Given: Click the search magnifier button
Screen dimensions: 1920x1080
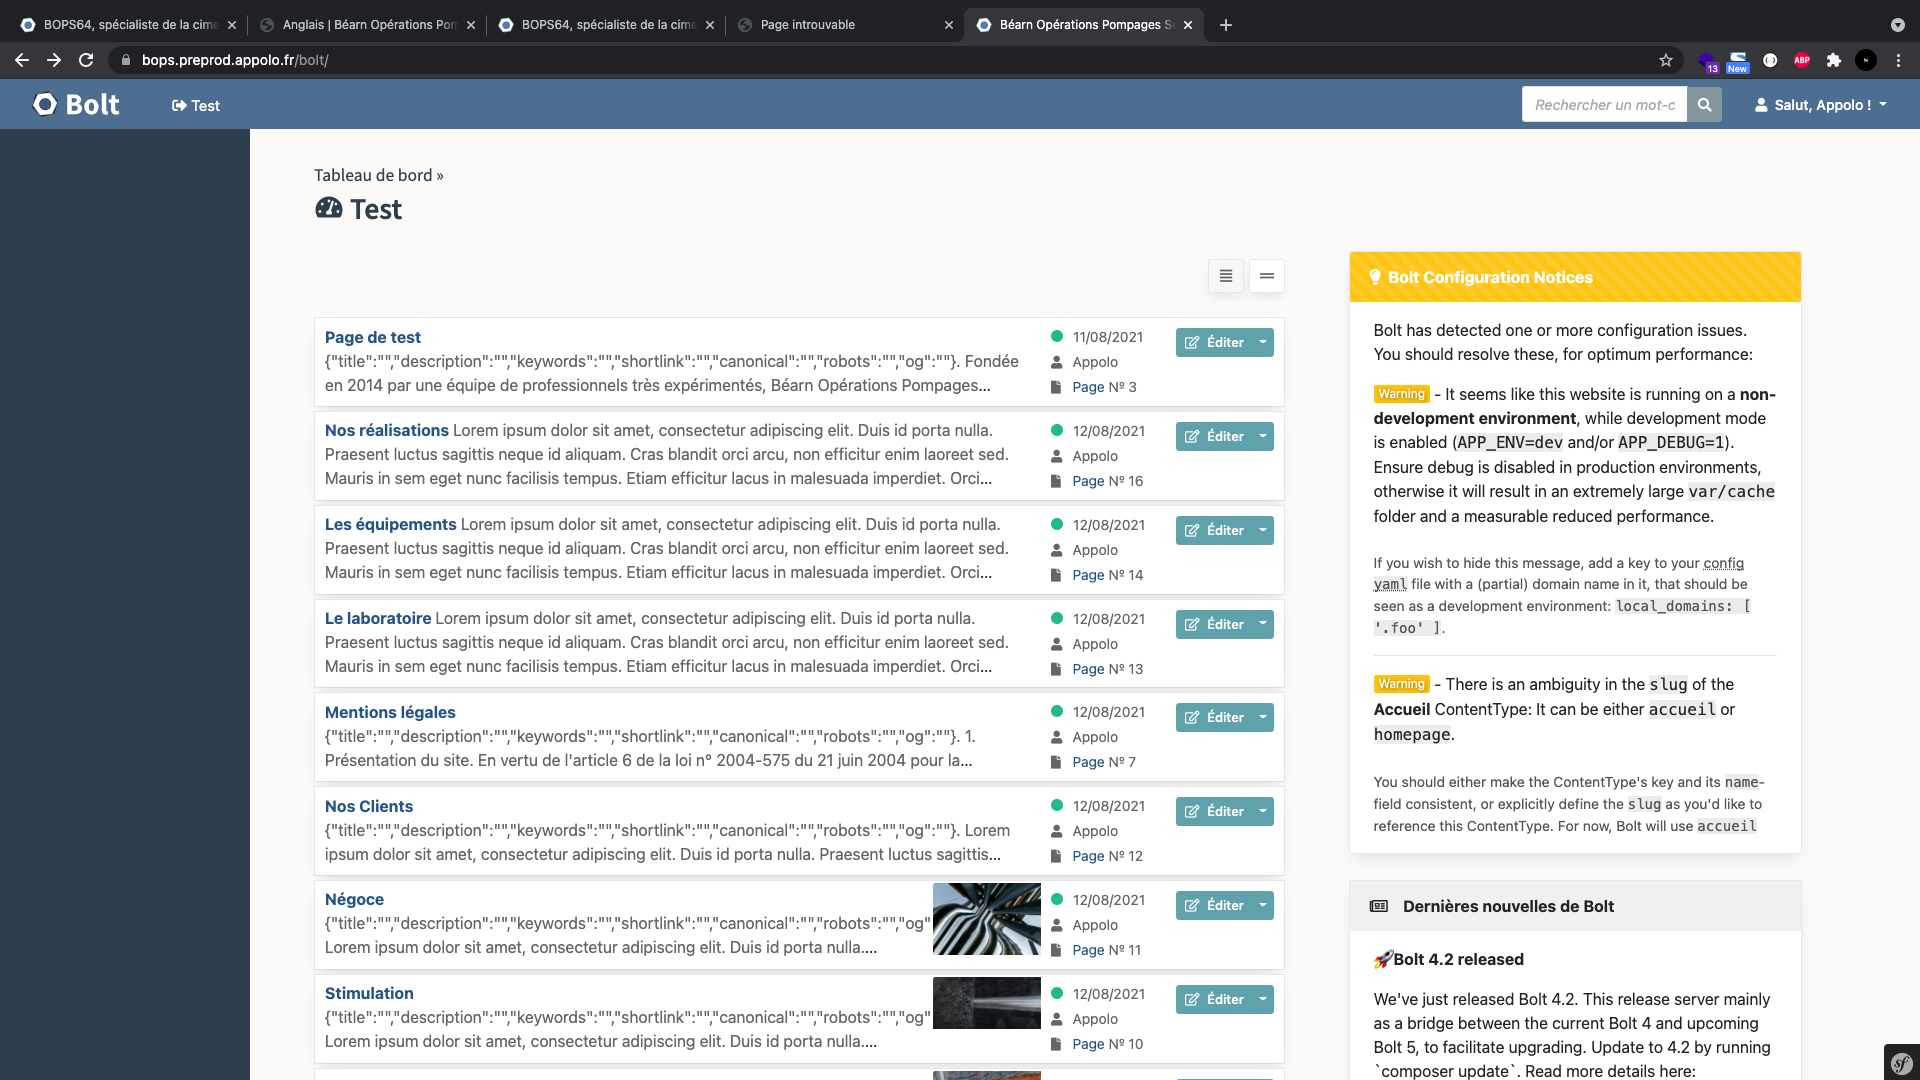Looking at the screenshot, I should (1704, 105).
